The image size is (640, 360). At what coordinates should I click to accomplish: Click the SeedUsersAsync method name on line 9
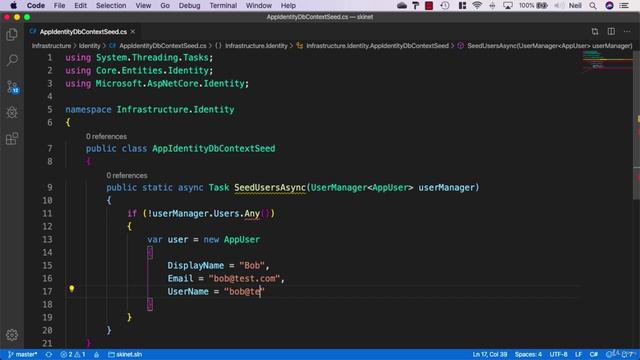270,188
